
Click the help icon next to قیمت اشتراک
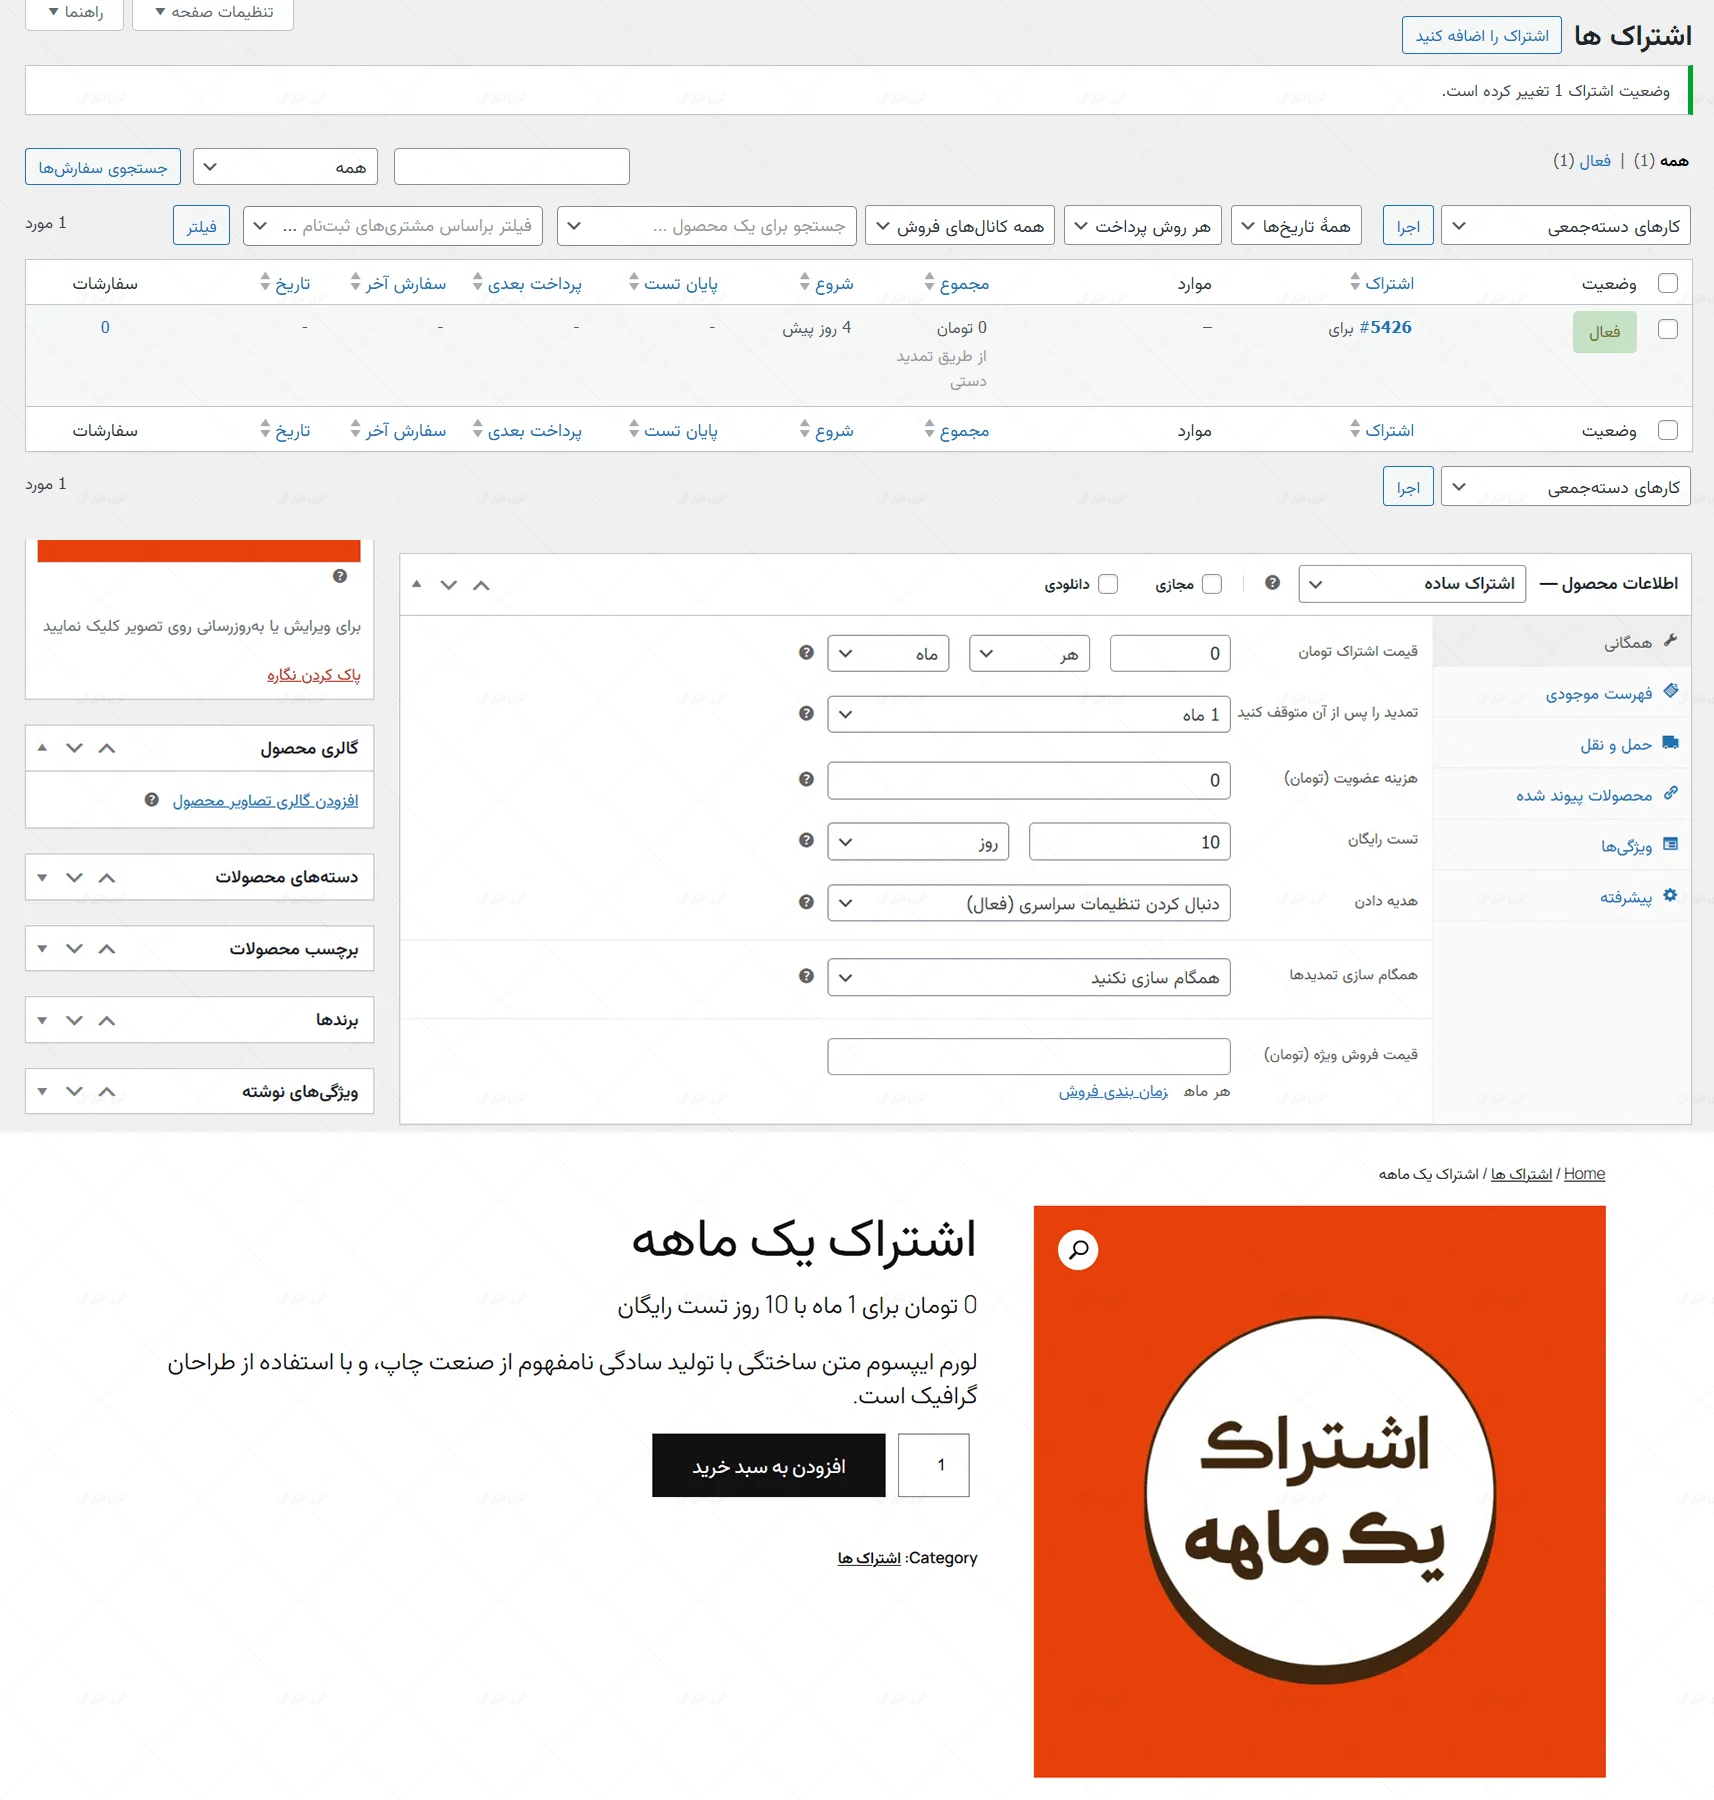[805, 653]
